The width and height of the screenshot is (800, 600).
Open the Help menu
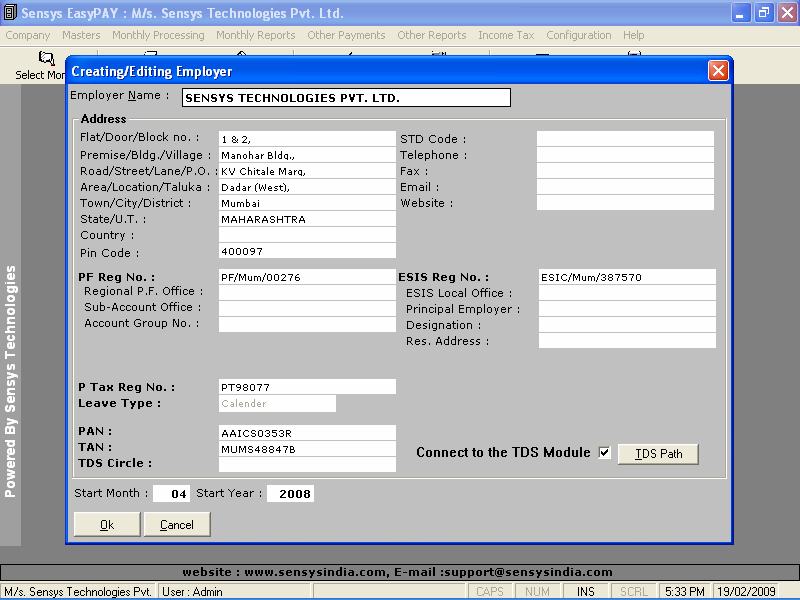coord(633,35)
